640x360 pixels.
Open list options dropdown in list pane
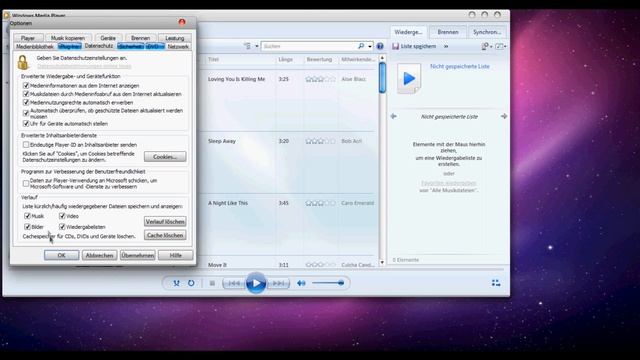coord(487,47)
